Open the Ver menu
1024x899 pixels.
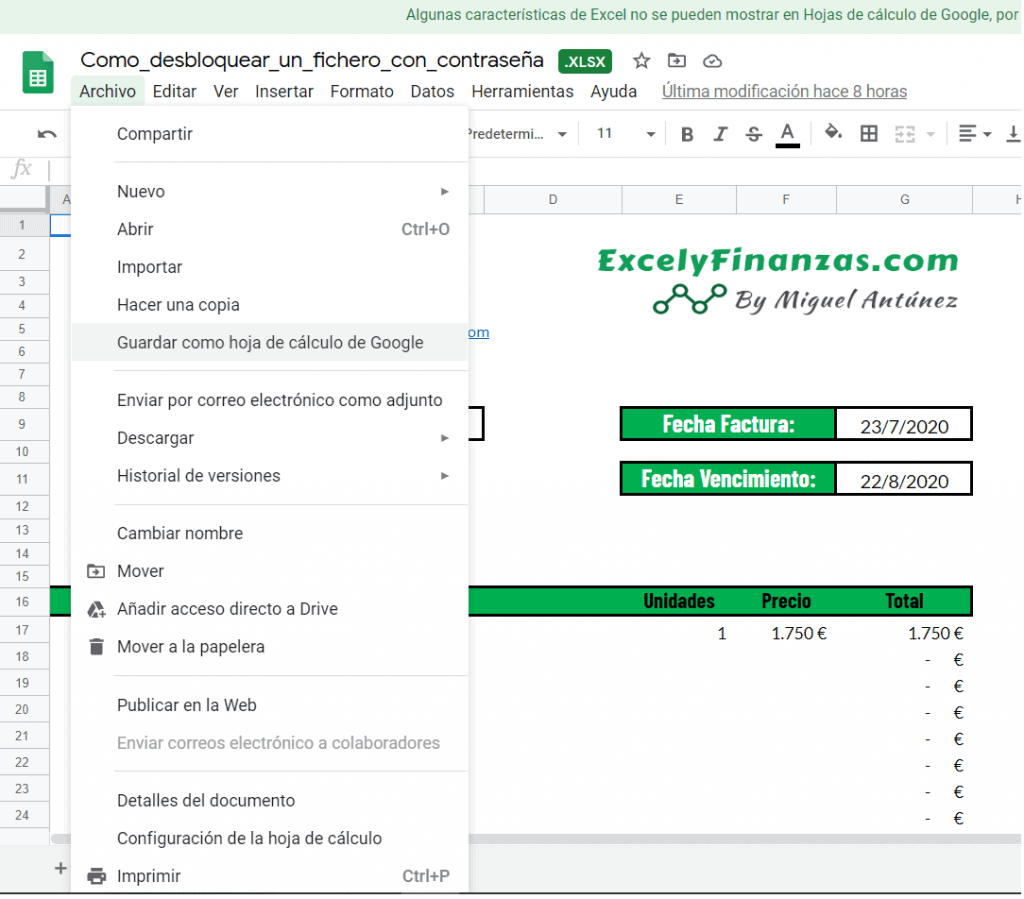tap(225, 91)
